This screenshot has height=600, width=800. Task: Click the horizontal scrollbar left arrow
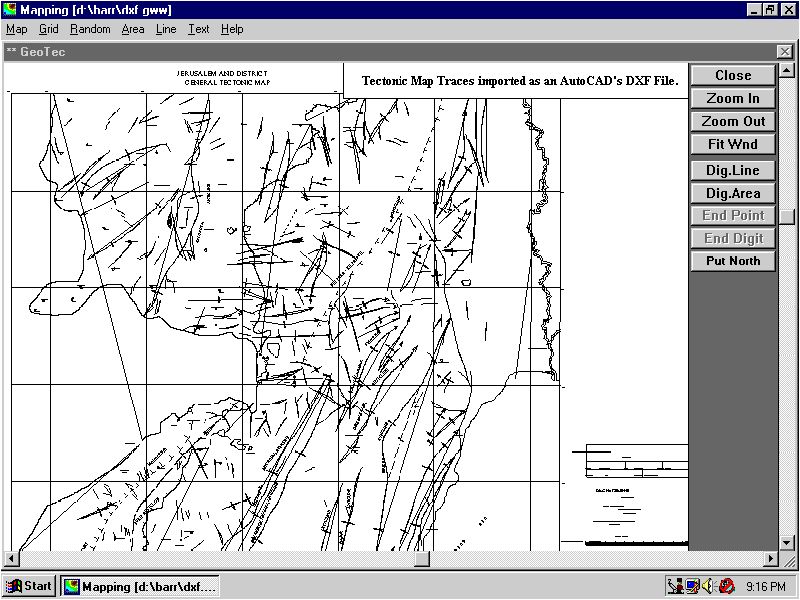(x=11, y=559)
